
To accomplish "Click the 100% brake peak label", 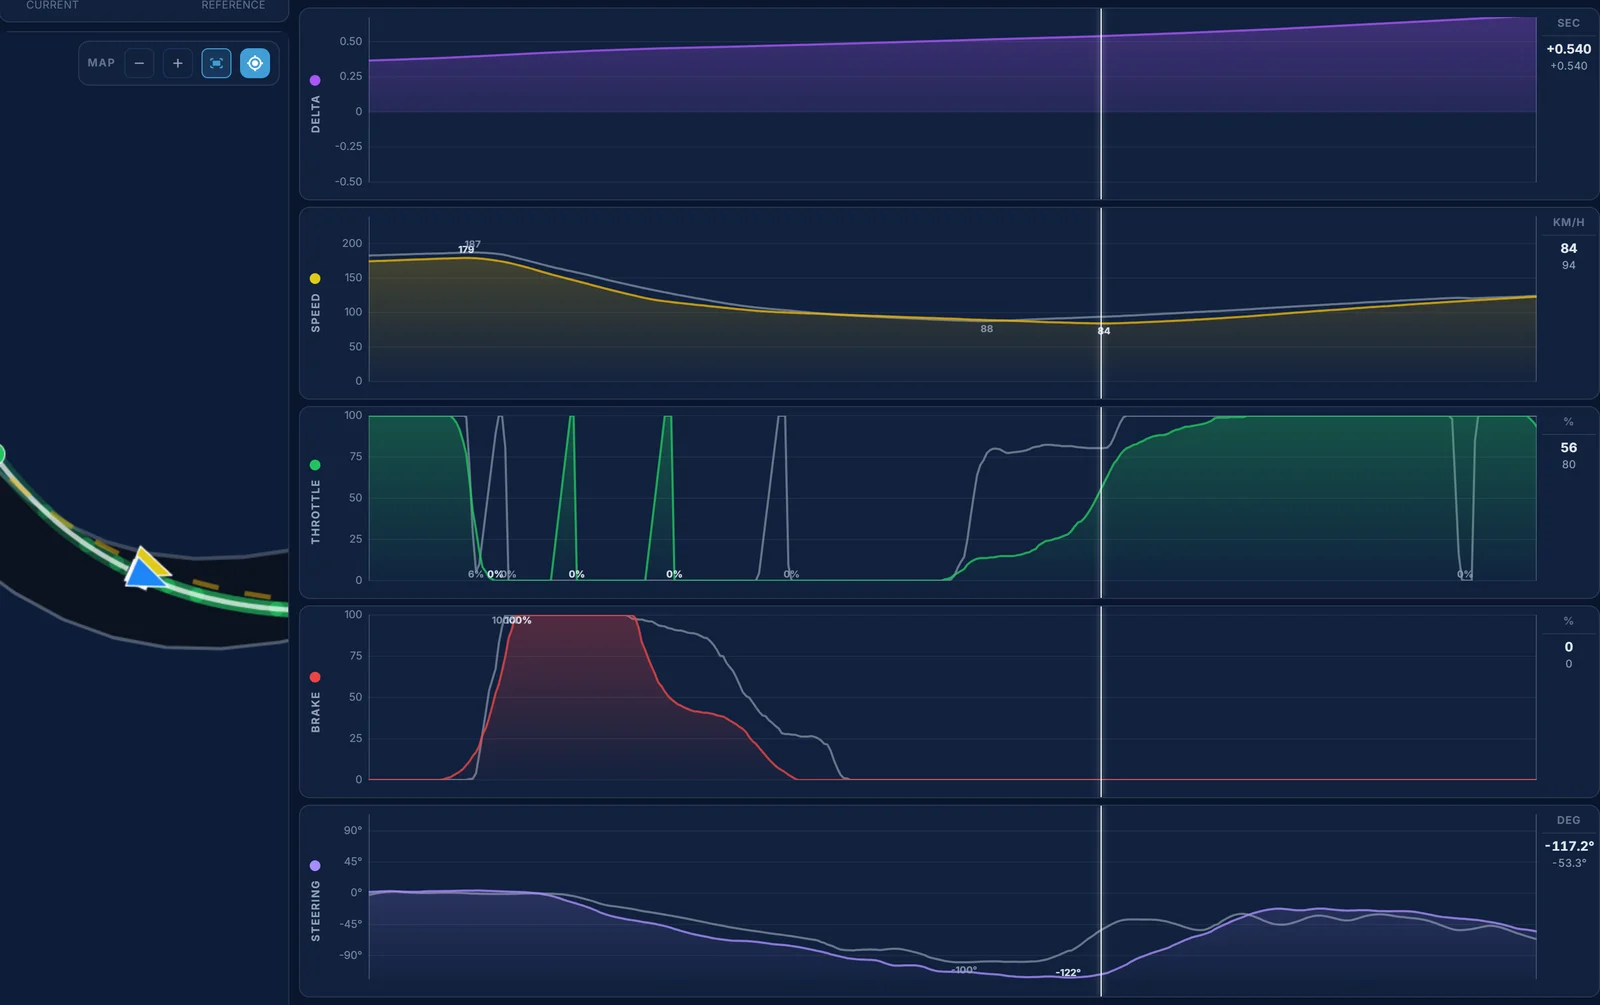I will click(x=519, y=621).
